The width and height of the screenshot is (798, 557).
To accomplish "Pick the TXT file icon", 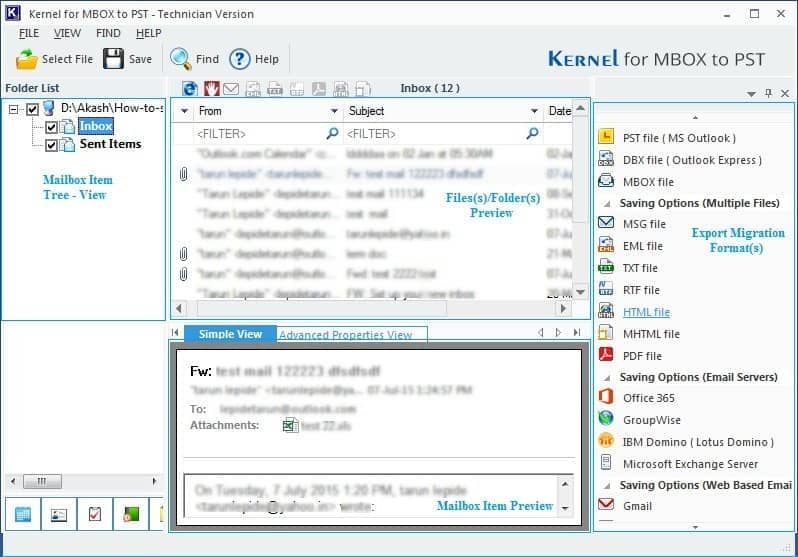I will [606, 267].
